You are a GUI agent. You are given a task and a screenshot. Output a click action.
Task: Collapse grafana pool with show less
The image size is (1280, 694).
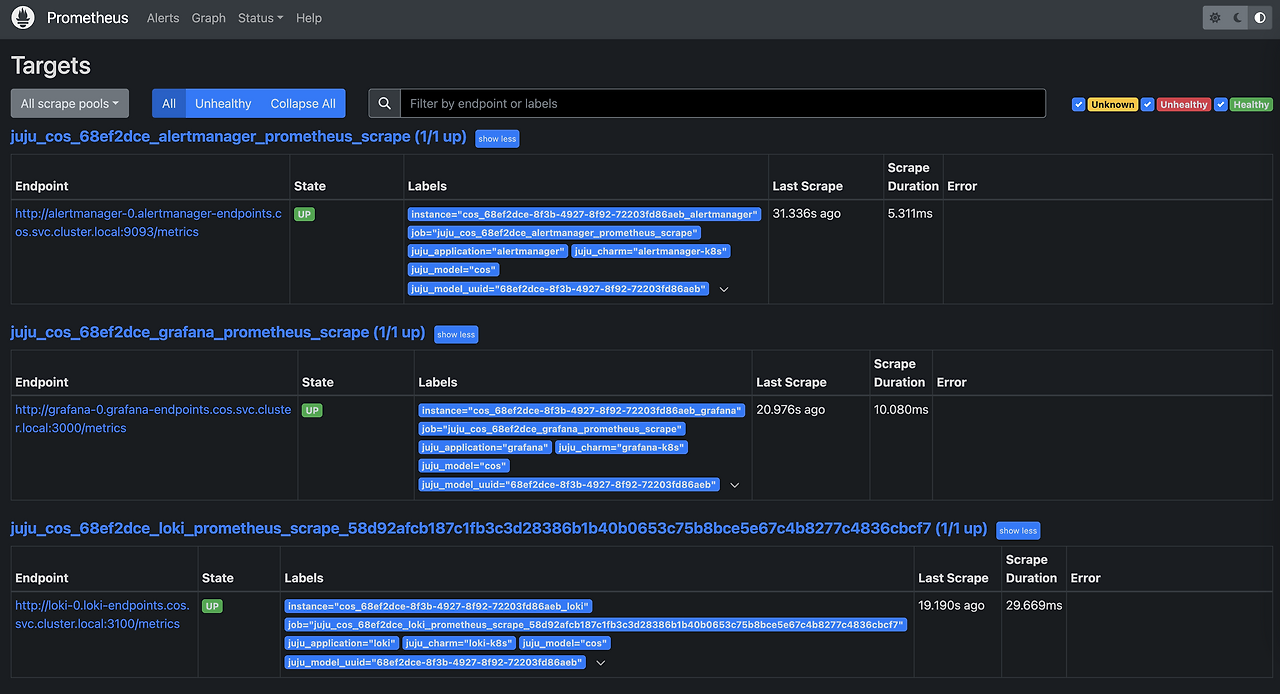click(456, 334)
